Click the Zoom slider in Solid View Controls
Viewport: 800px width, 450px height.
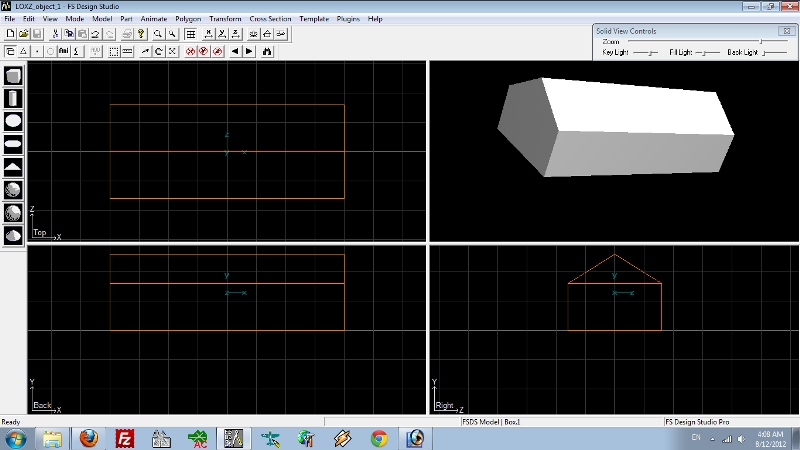[760, 42]
